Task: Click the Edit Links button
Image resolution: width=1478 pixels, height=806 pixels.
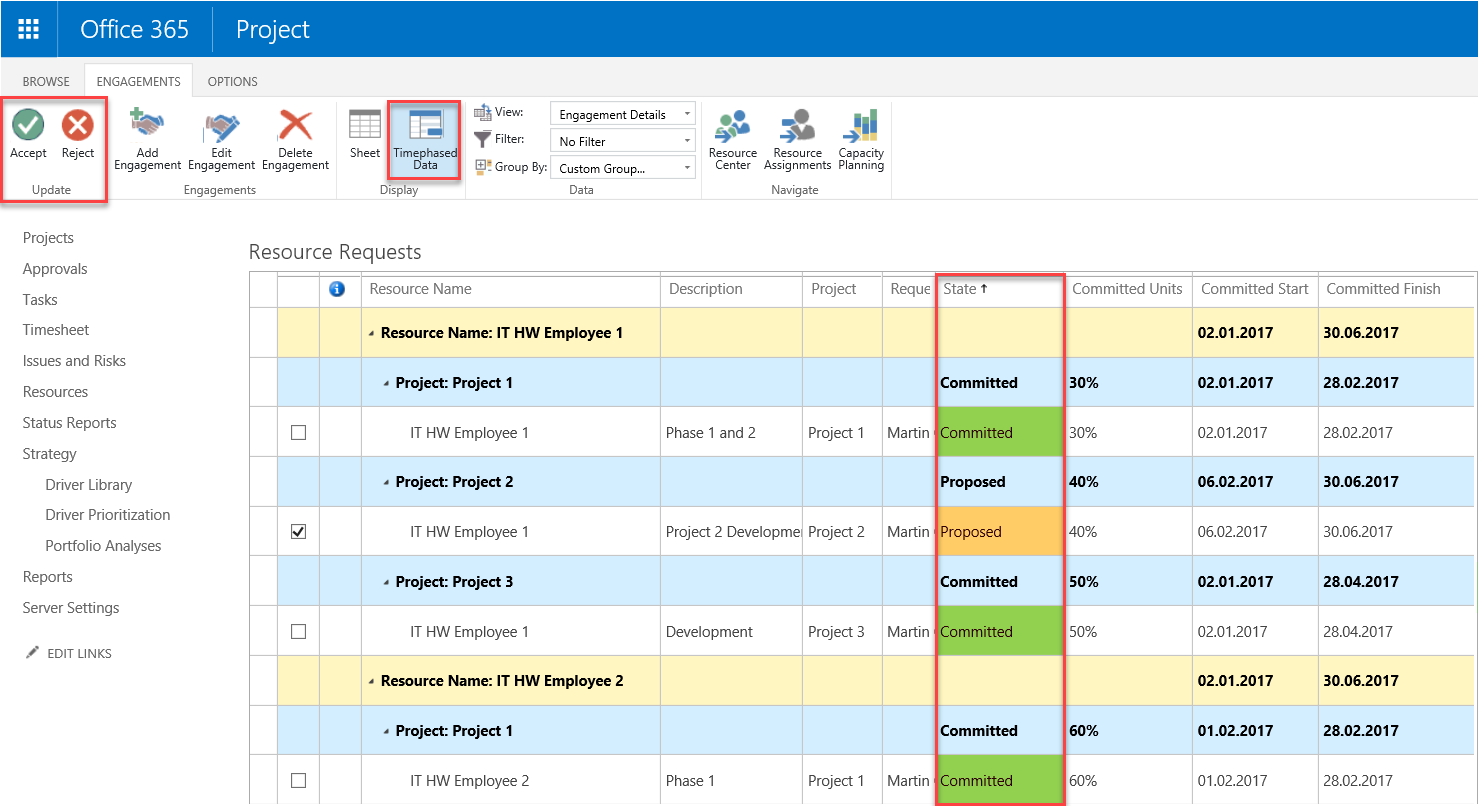Action: coord(69,653)
